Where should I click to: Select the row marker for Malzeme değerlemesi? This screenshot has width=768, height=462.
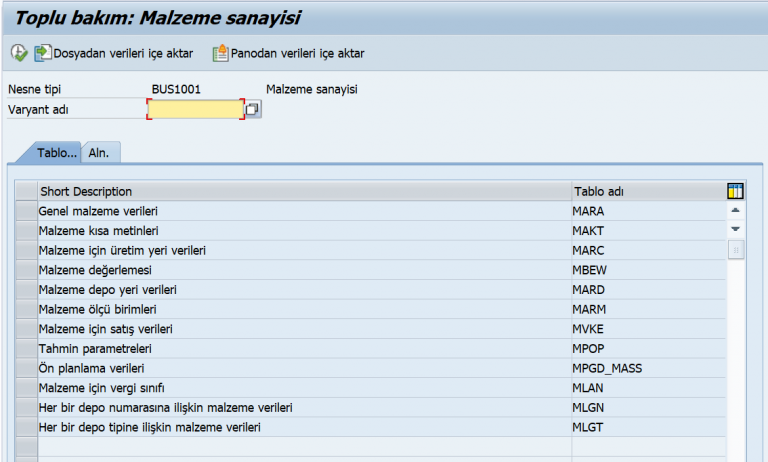click(x=26, y=270)
